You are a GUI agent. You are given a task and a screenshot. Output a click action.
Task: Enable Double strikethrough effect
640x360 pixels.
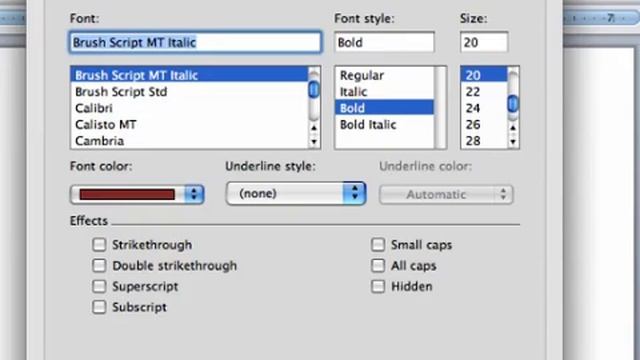point(99,266)
